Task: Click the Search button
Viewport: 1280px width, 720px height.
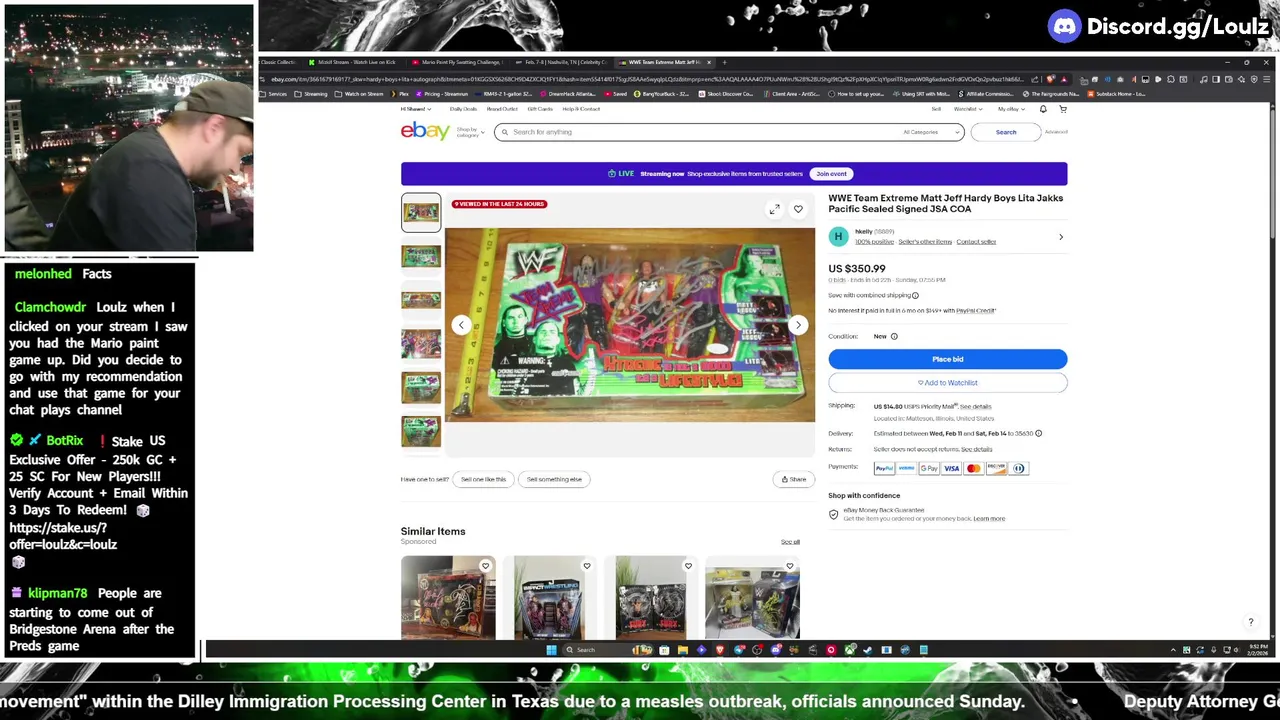Action: pos(1005,132)
